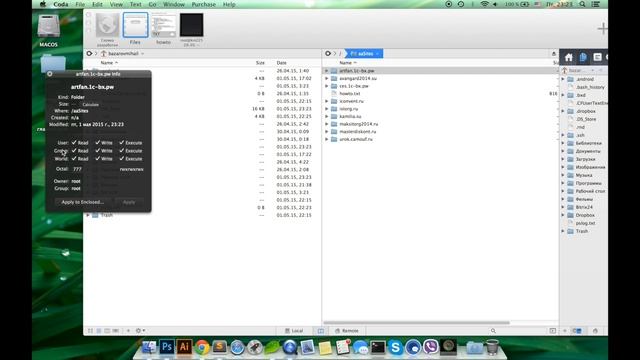Open the Wi-Fi status menu
This screenshot has height=360, width=640.
(484, 4)
